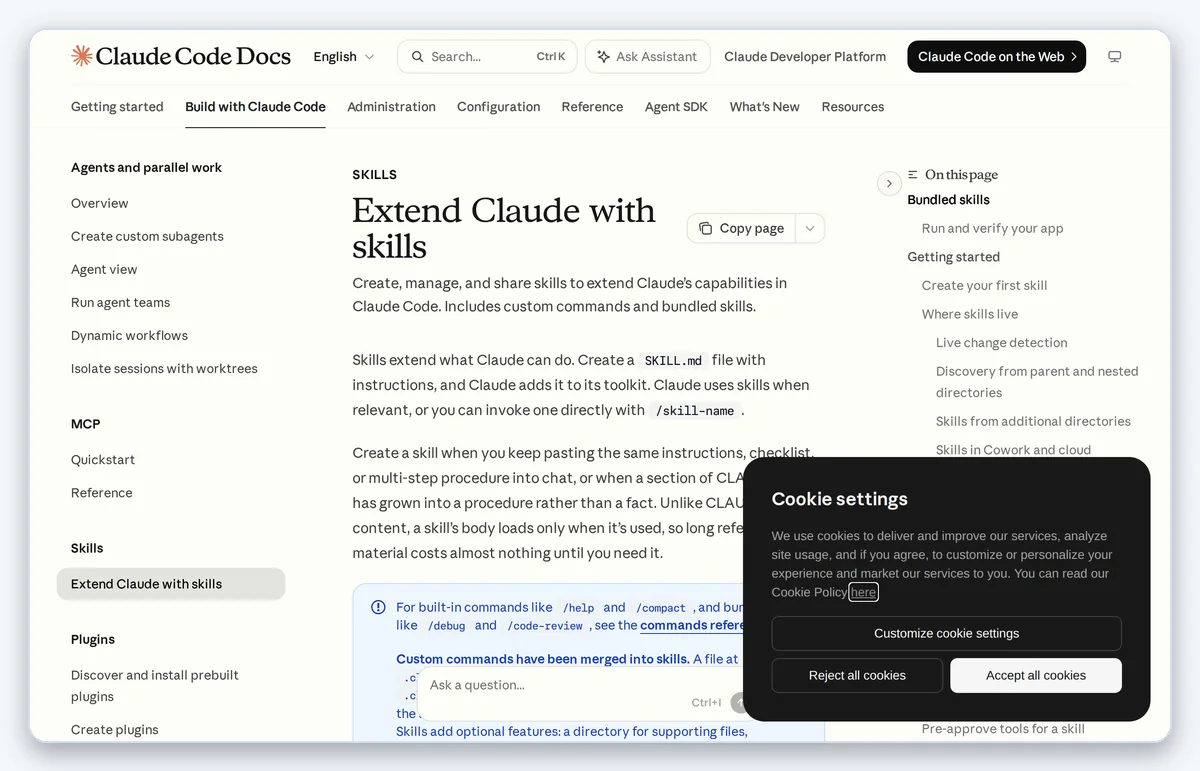Open the Copy page options chevron
The height and width of the screenshot is (771, 1200).
tap(810, 228)
